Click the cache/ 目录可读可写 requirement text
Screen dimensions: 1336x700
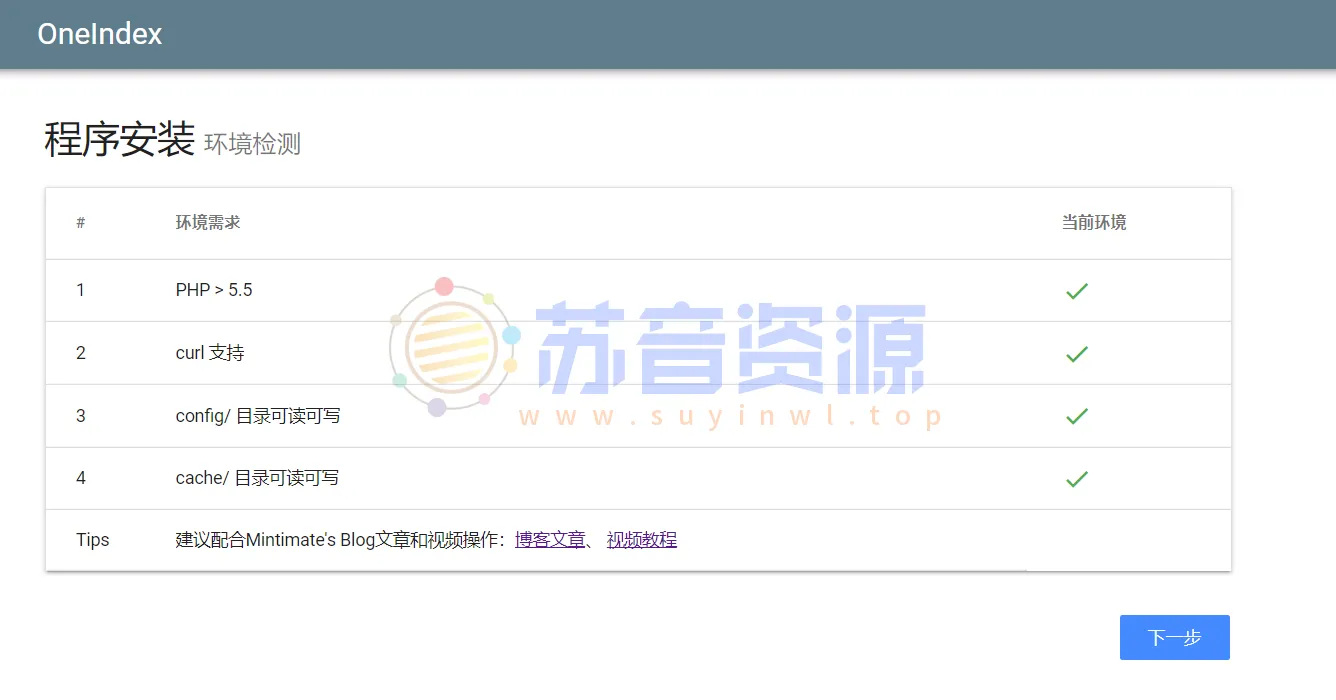click(x=256, y=478)
